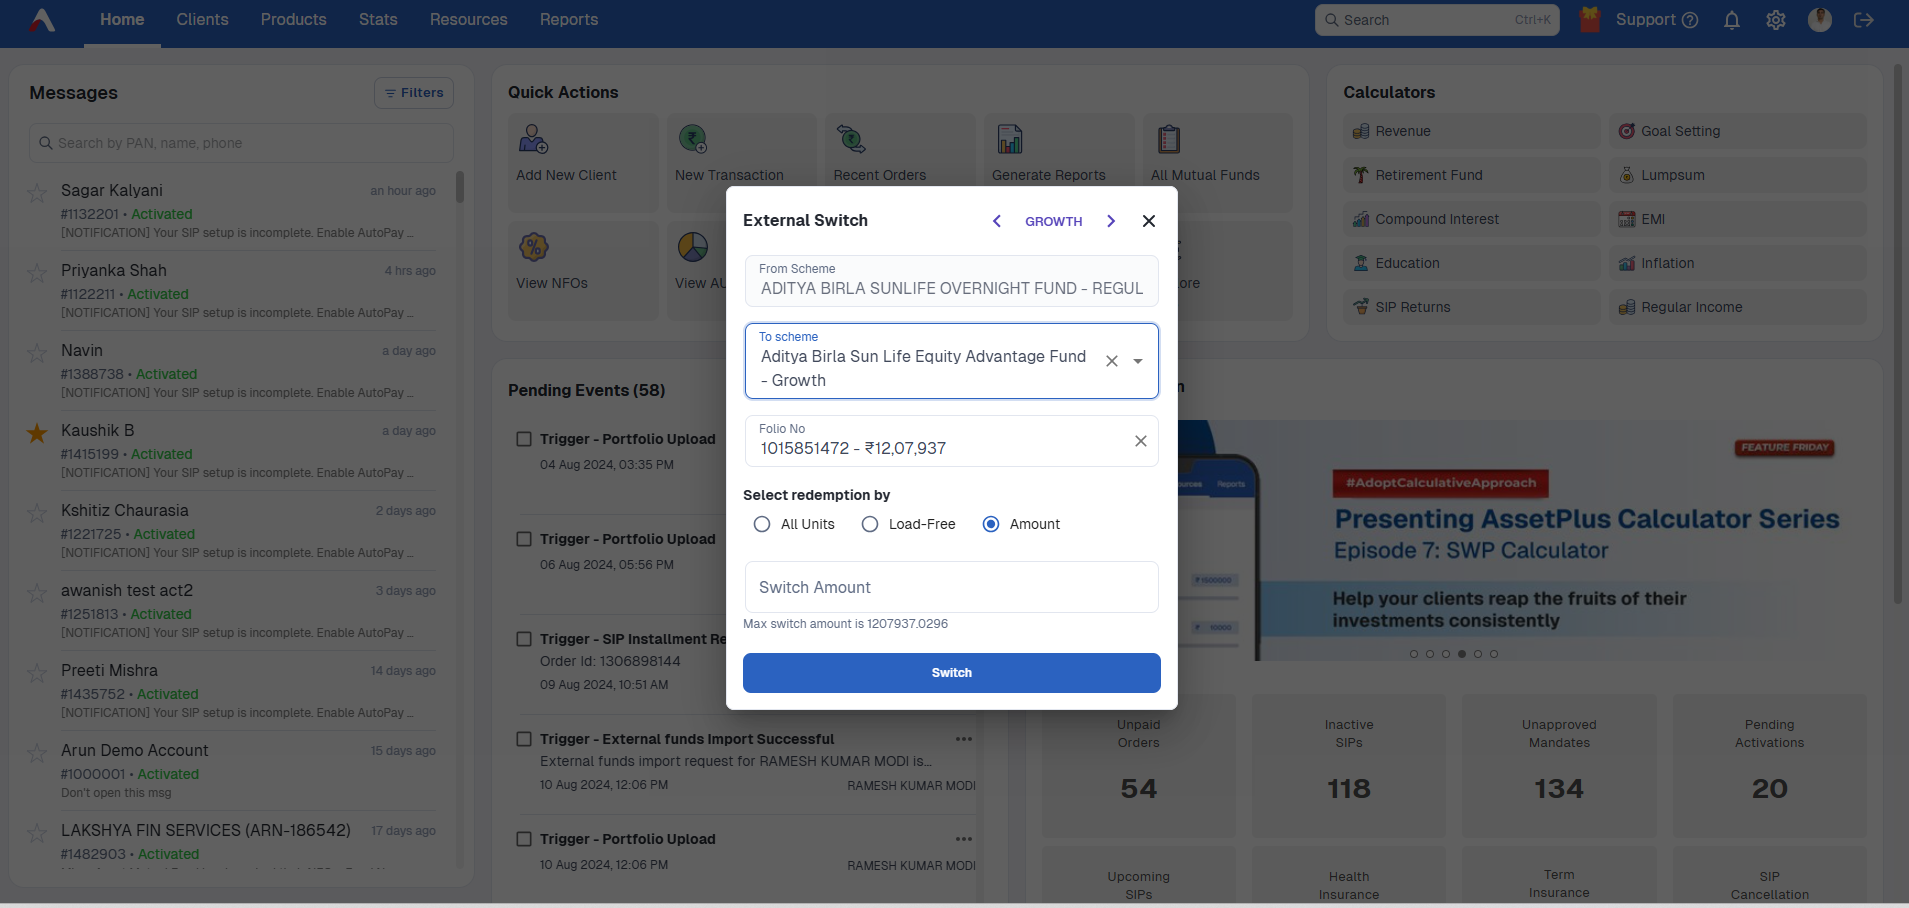Select Amount redemption option
Viewport: 1909px width, 908px height.
click(x=991, y=524)
